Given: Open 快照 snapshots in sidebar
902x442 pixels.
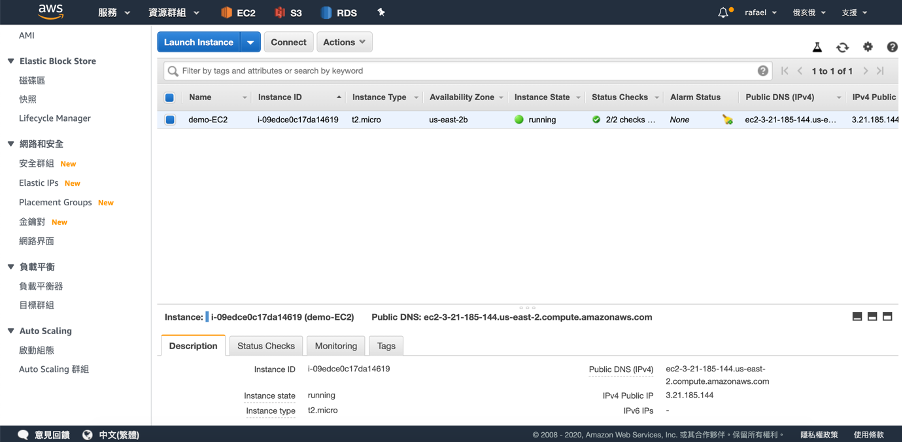Looking at the screenshot, I should [28, 99].
